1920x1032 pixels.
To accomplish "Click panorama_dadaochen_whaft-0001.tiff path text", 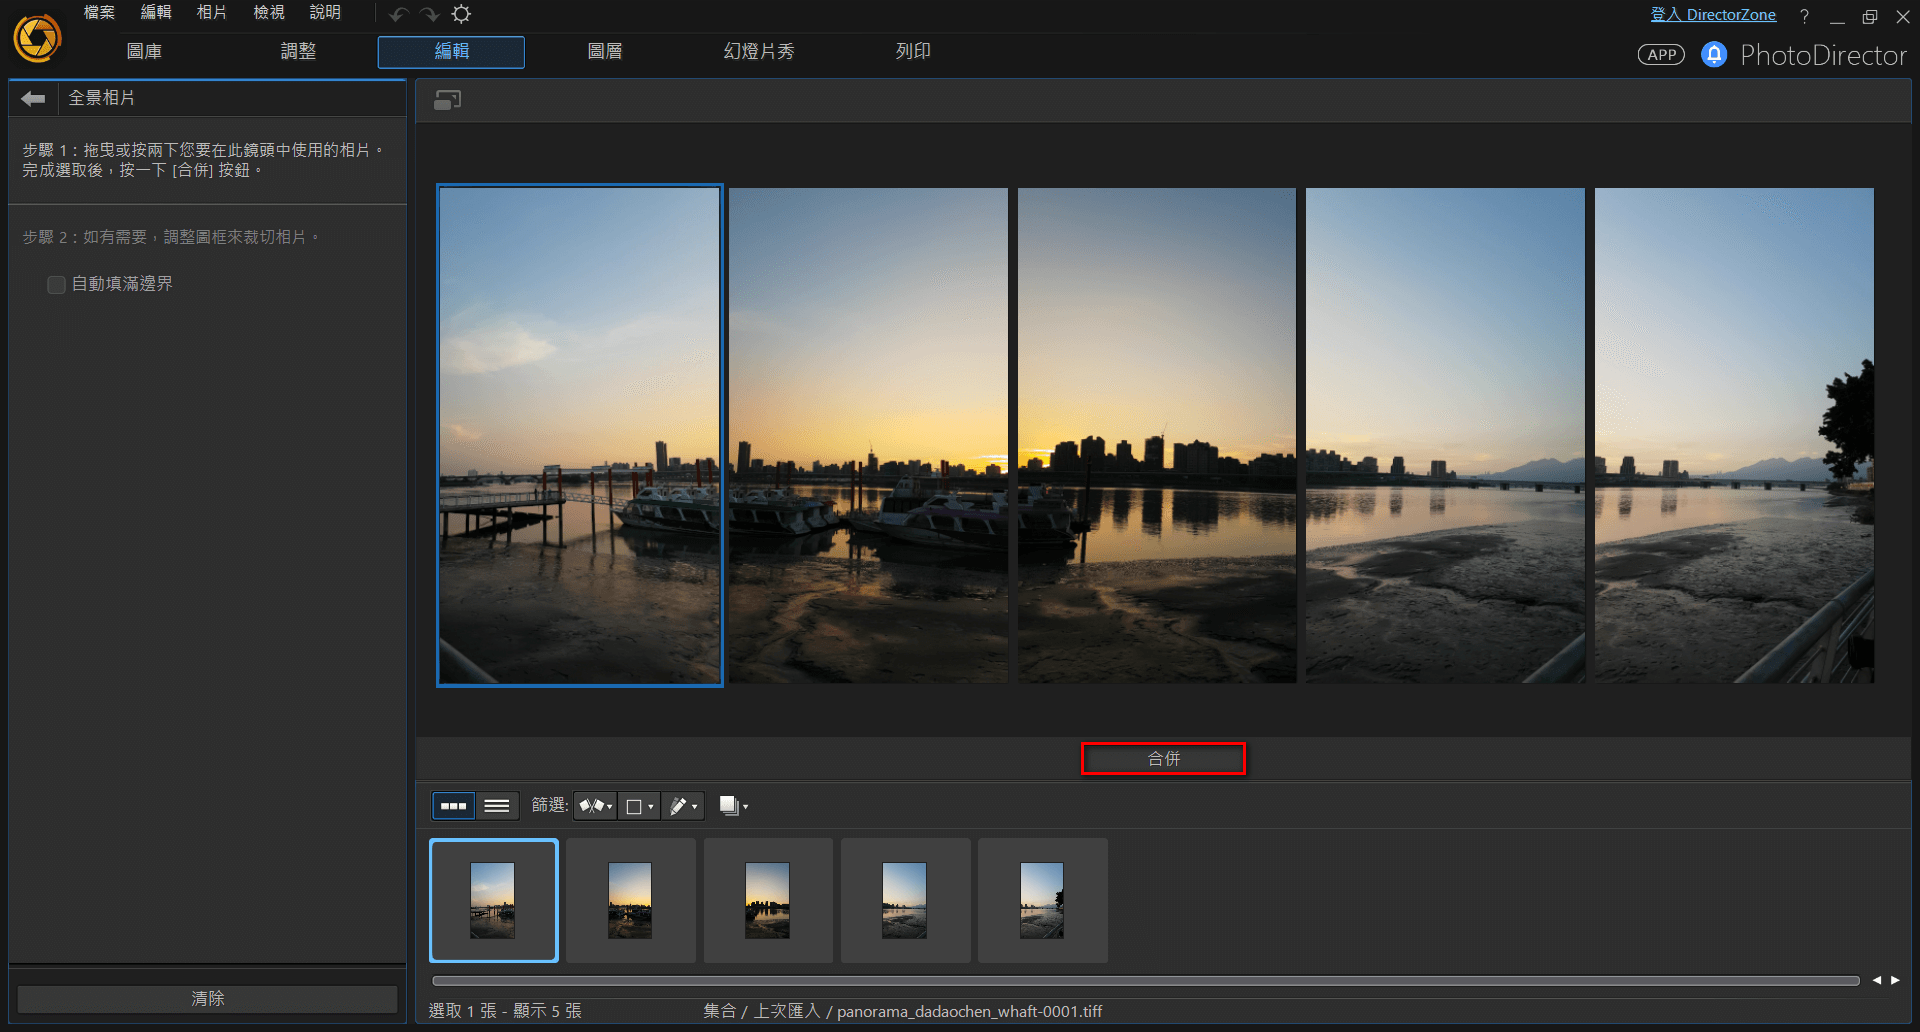I will click(969, 1012).
